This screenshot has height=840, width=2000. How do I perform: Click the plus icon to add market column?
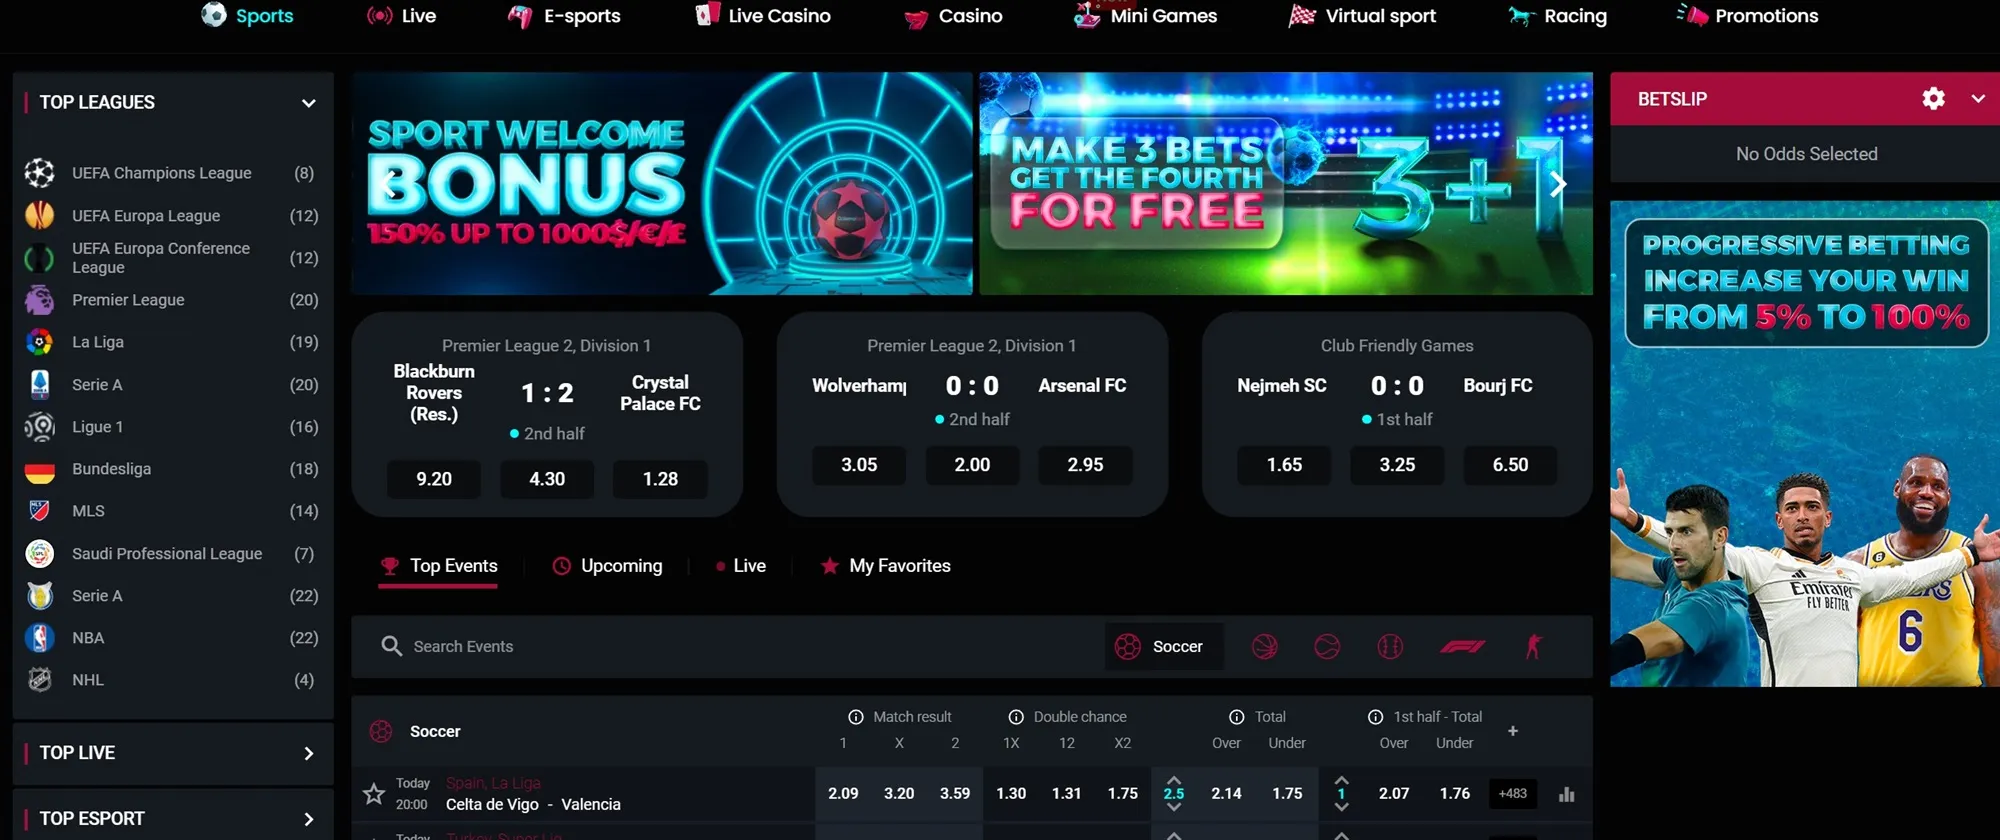coord(1513,731)
